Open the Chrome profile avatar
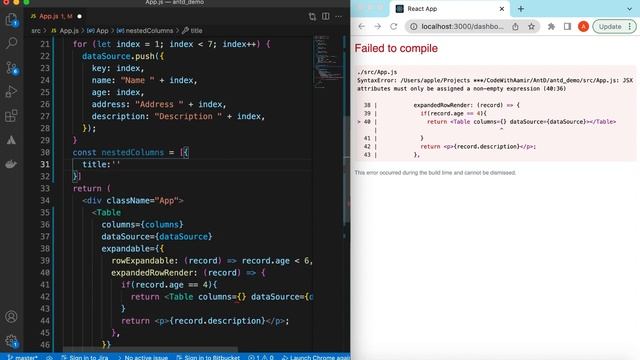The height and width of the screenshot is (360, 640). (x=583, y=27)
